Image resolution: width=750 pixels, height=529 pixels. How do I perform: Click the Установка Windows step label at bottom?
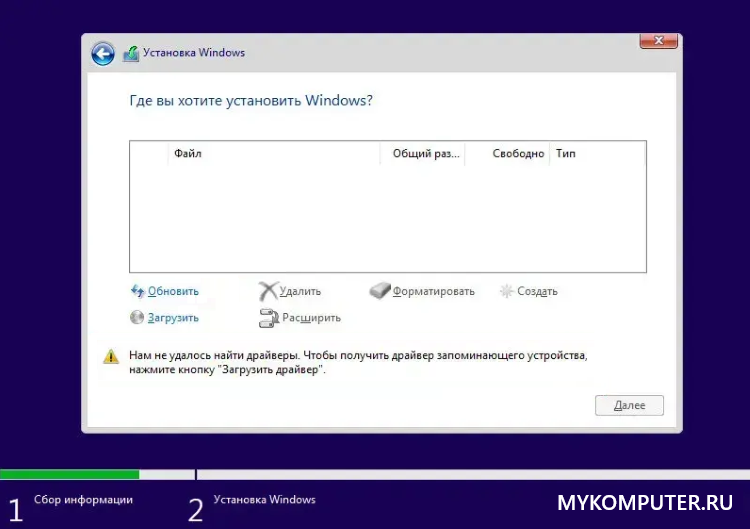pos(265,499)
